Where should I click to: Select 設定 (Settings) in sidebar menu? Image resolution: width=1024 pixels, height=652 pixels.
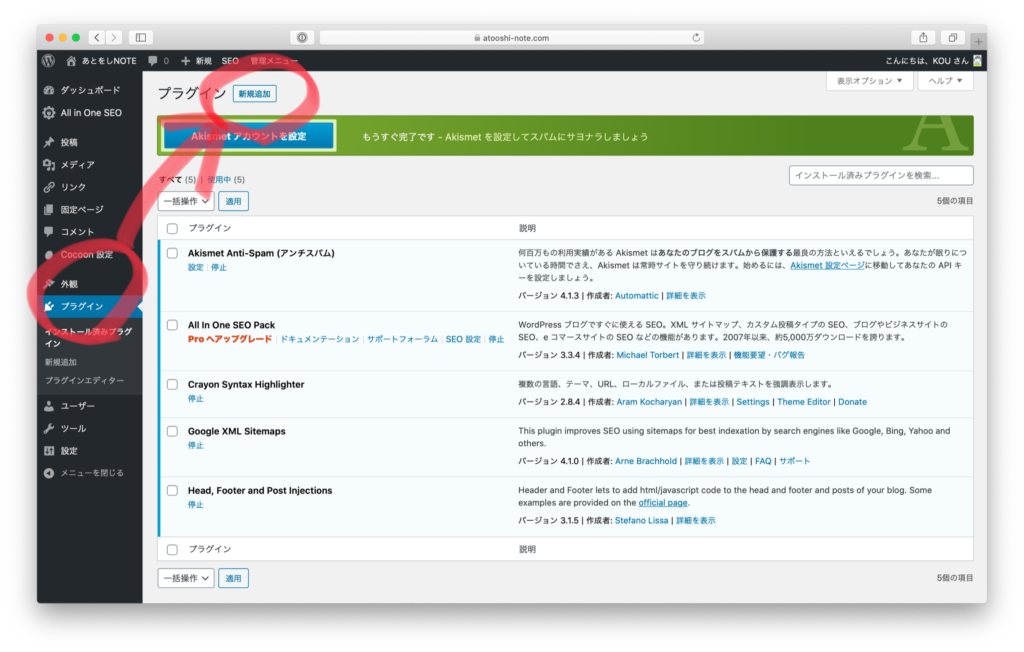click(69, 451)
